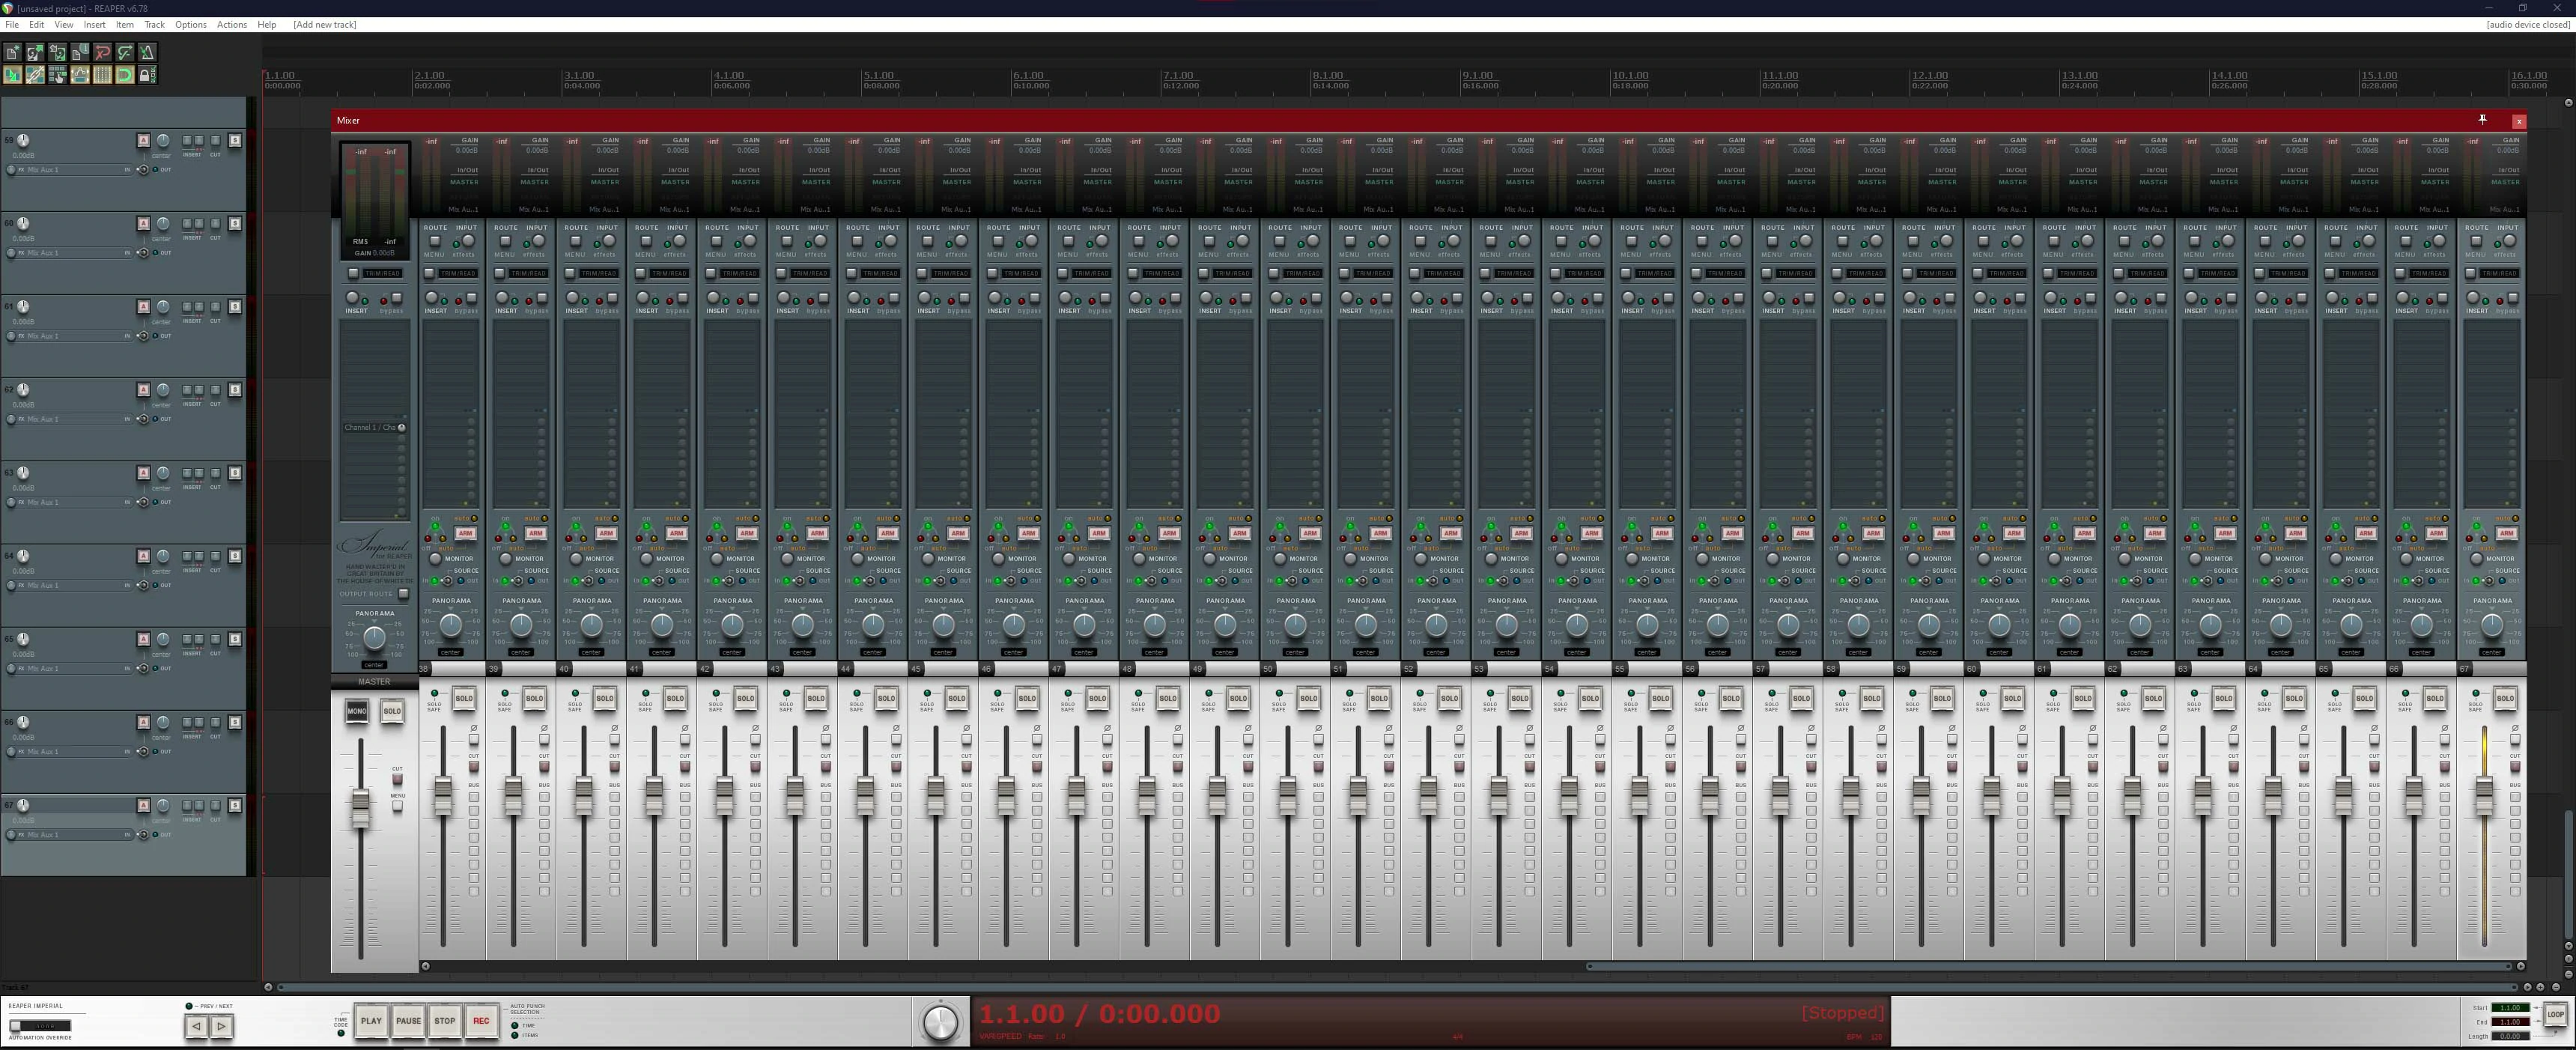Open the Insert menu
This screenshot has height=1050, width=2576.
pos(94,24)
